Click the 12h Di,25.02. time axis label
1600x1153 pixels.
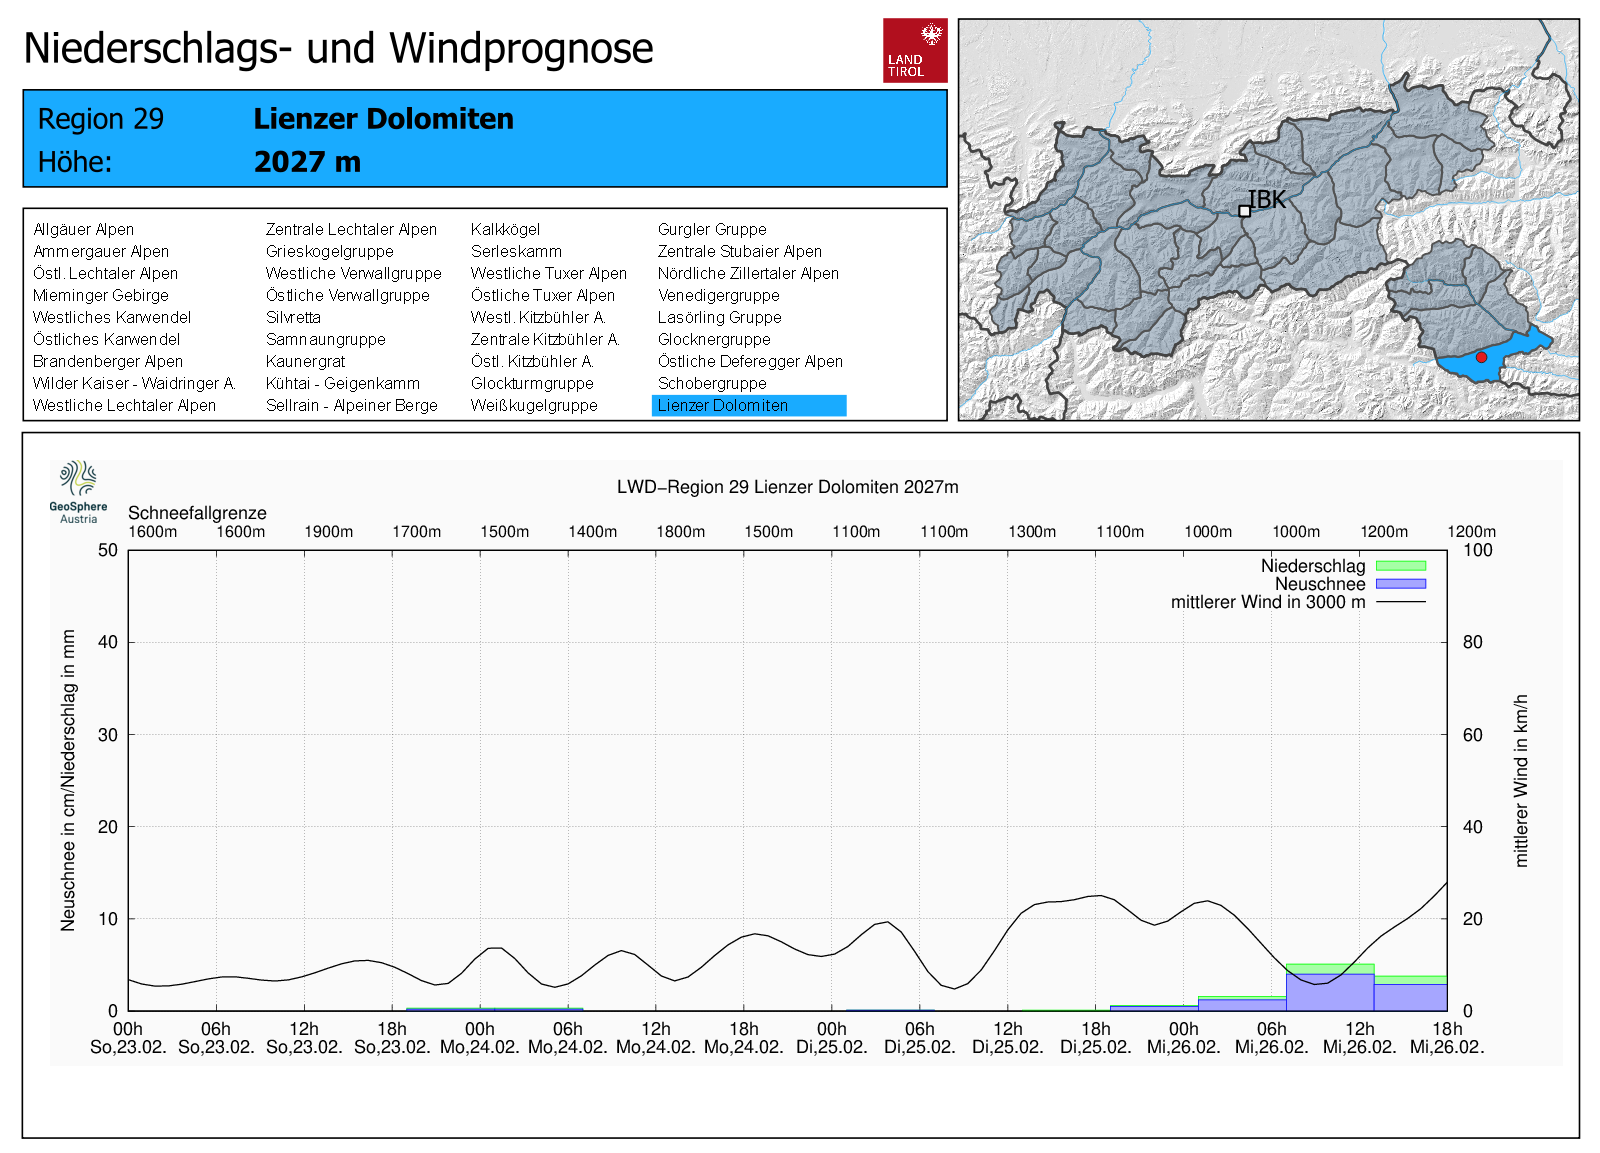1008,1038
